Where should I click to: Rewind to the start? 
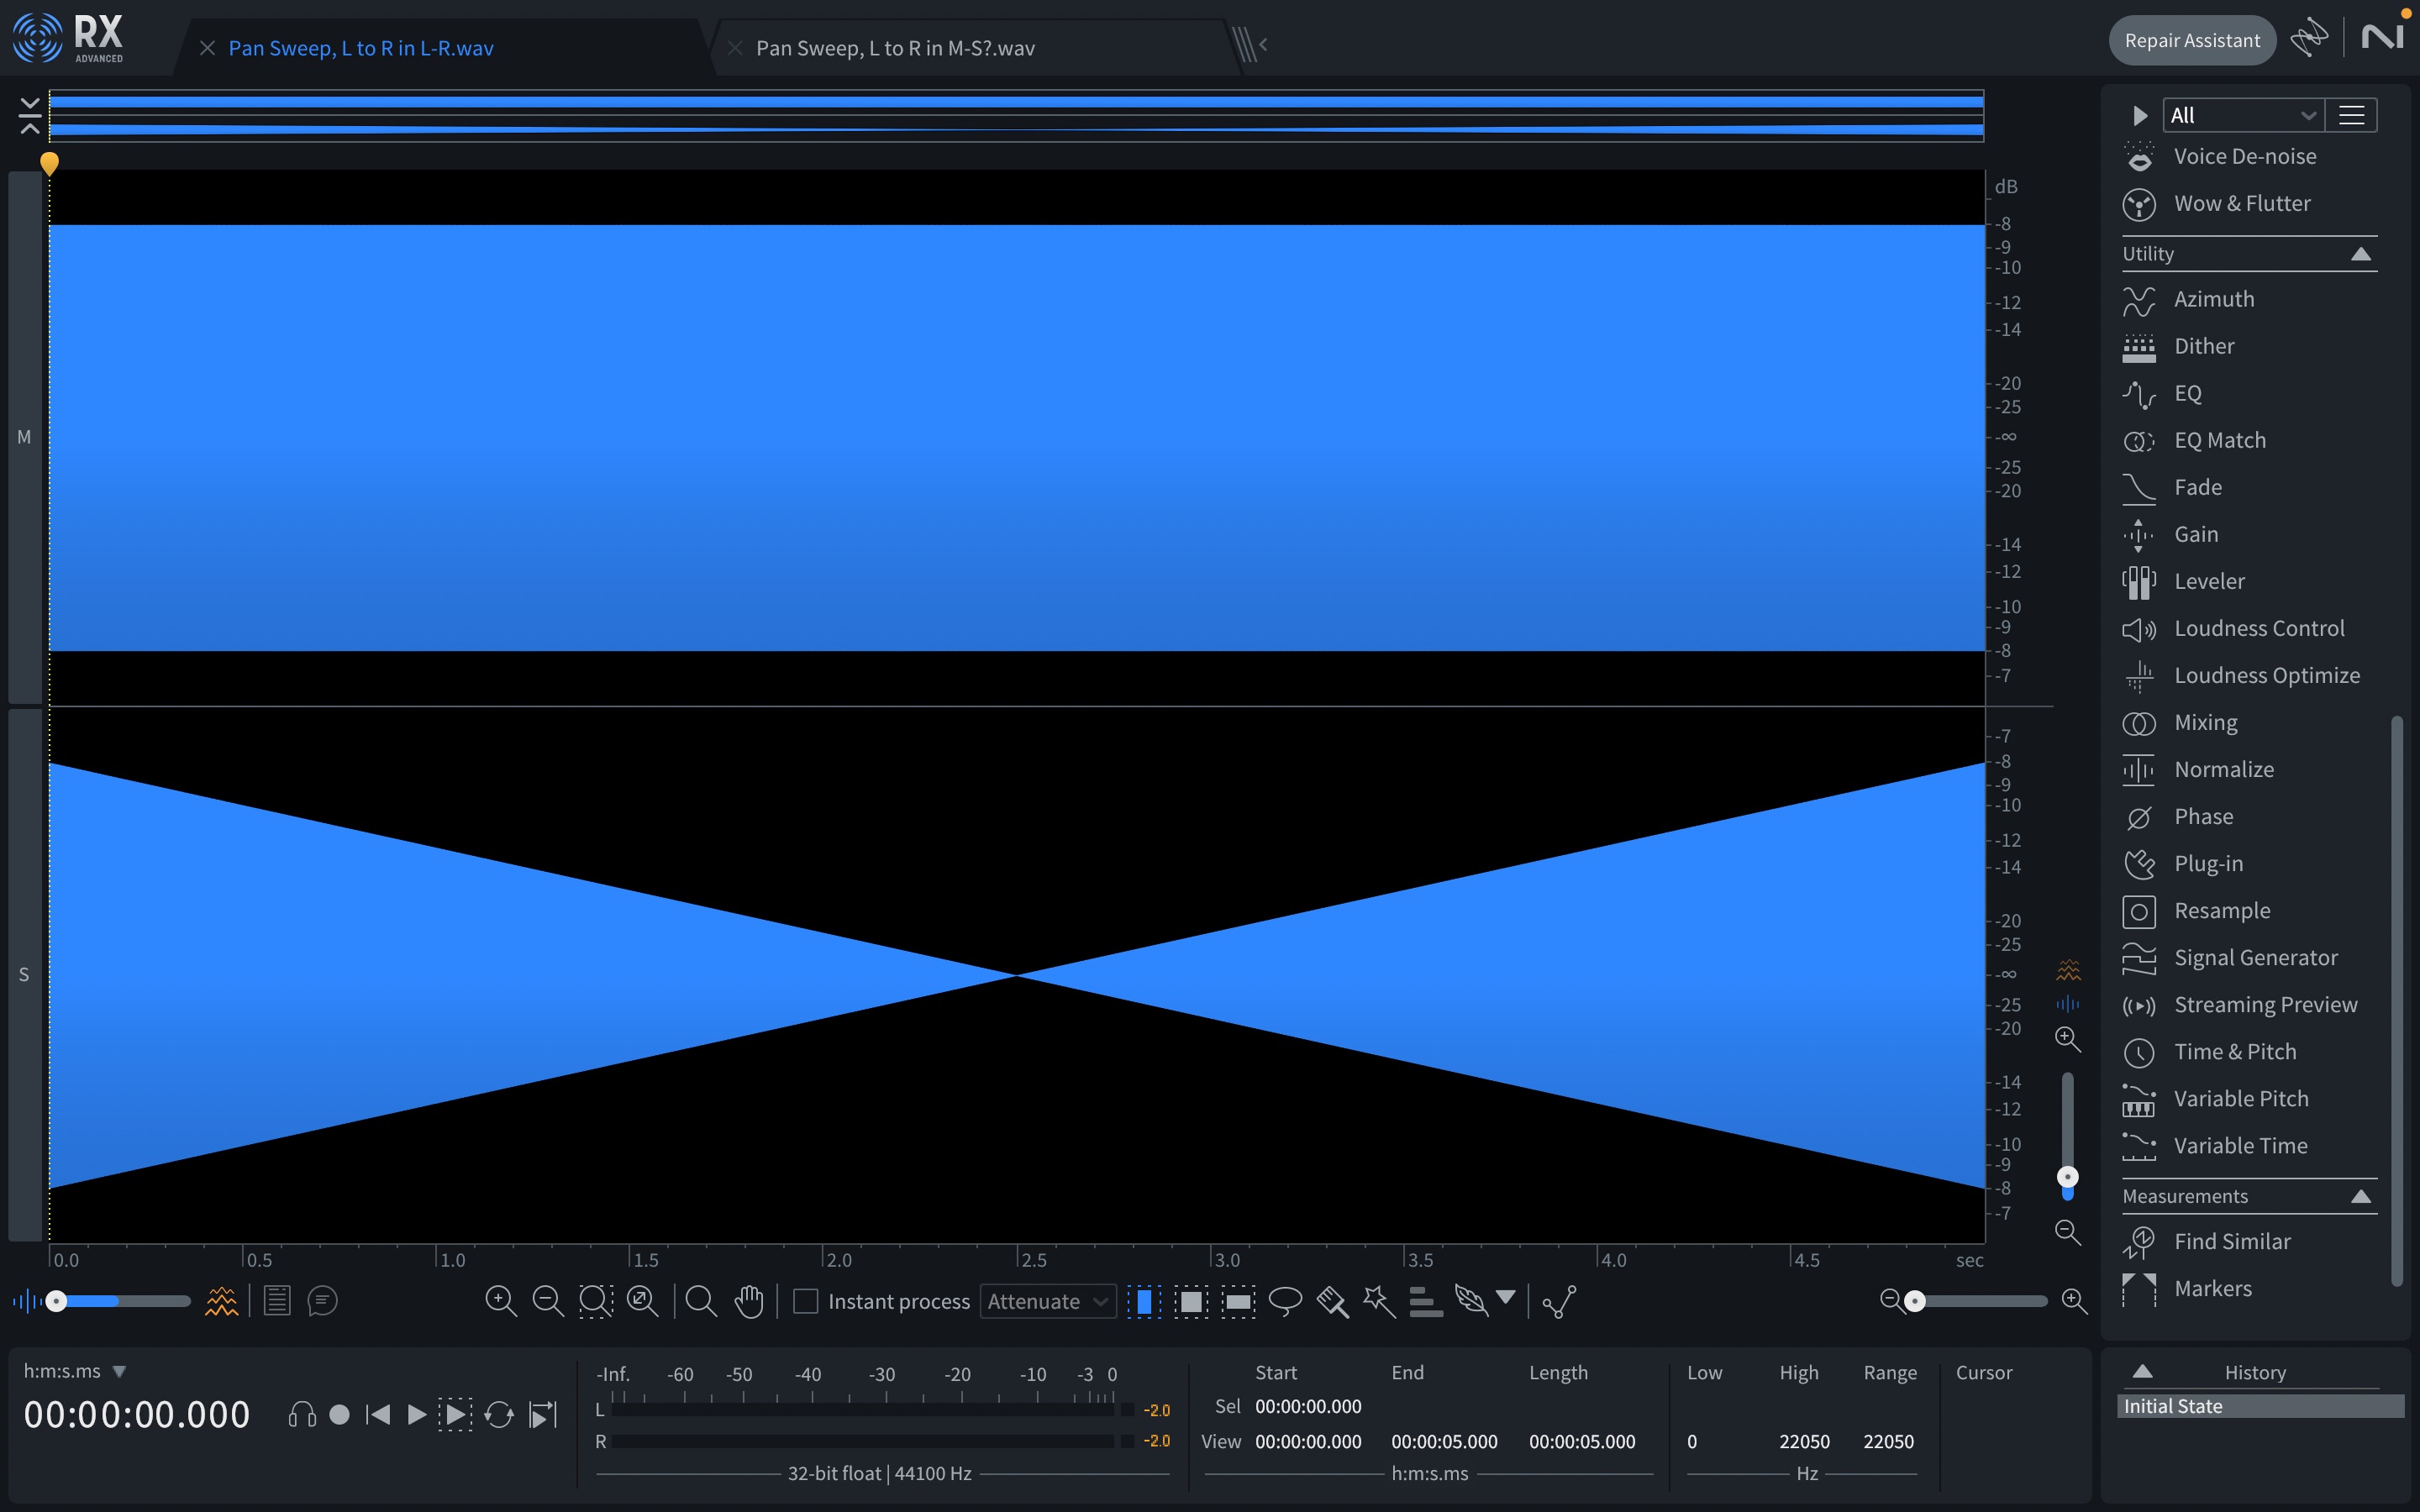click(x=378, y=1414)
